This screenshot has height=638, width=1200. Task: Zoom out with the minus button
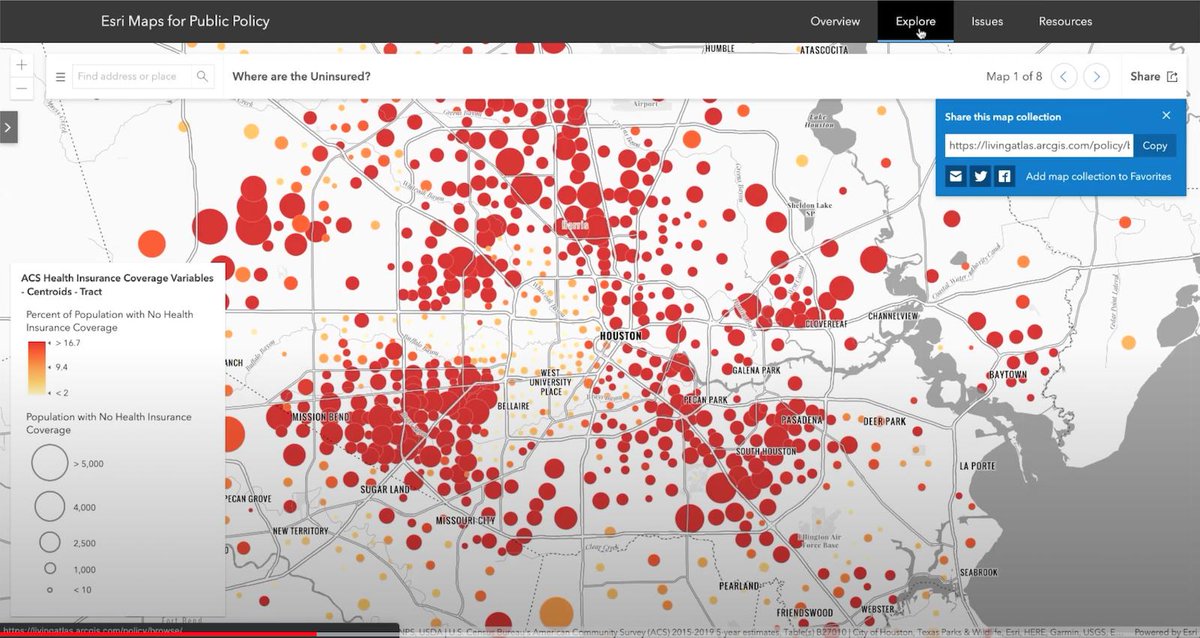coord(22,88)
